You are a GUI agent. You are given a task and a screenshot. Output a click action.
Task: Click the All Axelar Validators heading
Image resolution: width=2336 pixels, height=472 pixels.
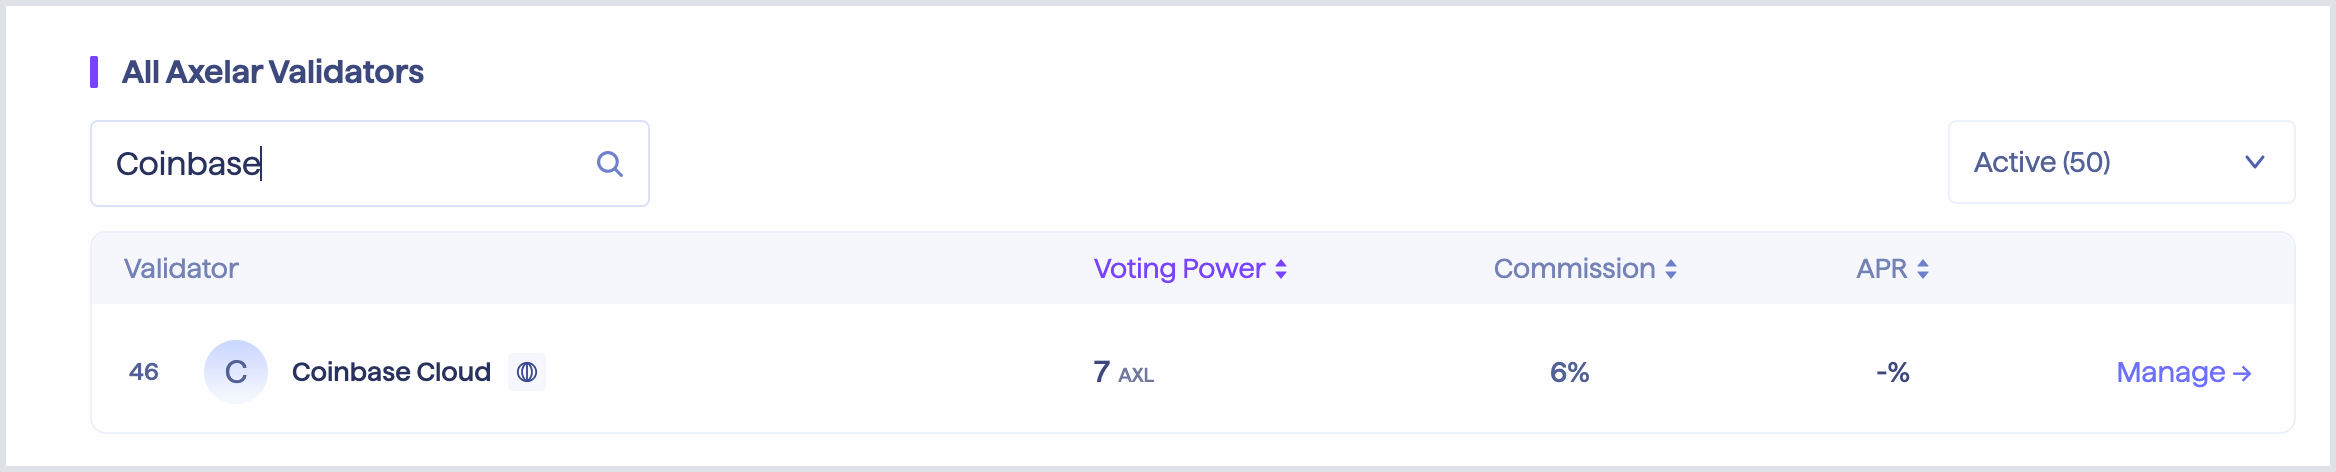[x=273, y=72]
